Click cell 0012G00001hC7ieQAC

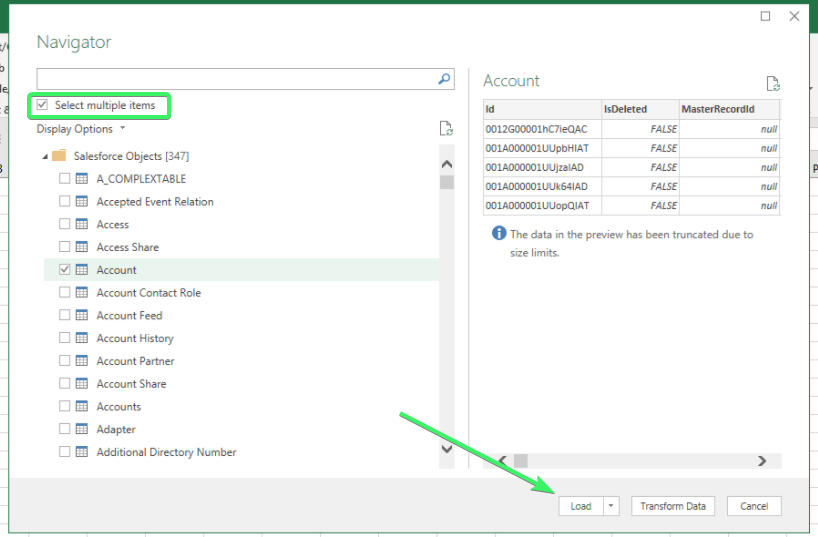pyautogui.click(x=542, y=129)
